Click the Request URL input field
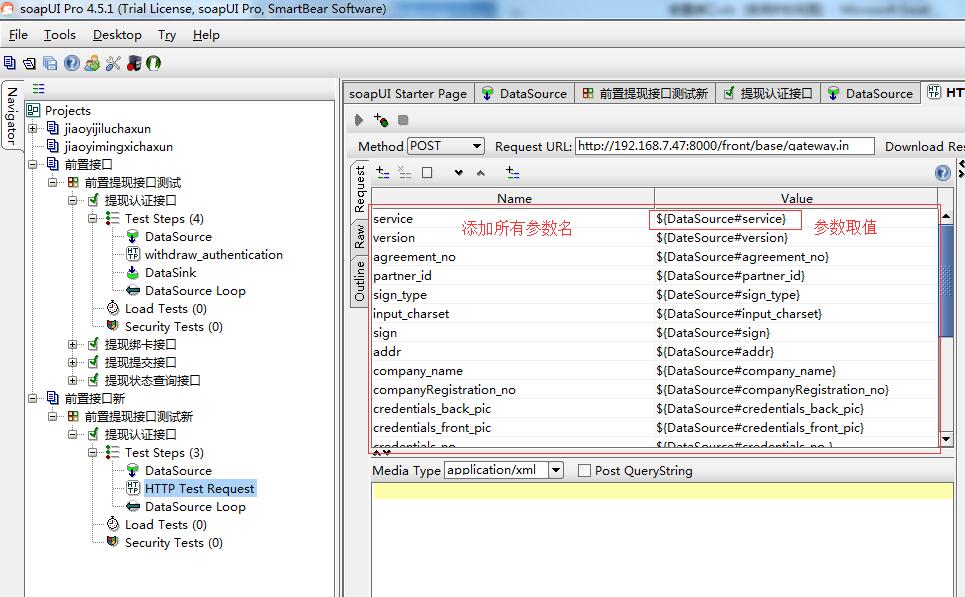The width and height of the screenshot is (965, 597). click(x=724, y=146)
